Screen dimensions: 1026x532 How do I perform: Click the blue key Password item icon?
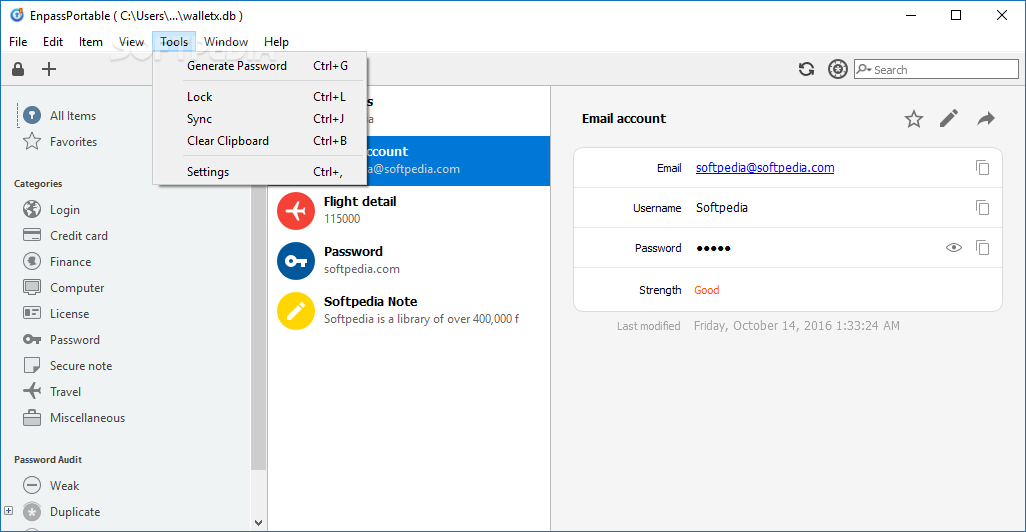(296, 260)
